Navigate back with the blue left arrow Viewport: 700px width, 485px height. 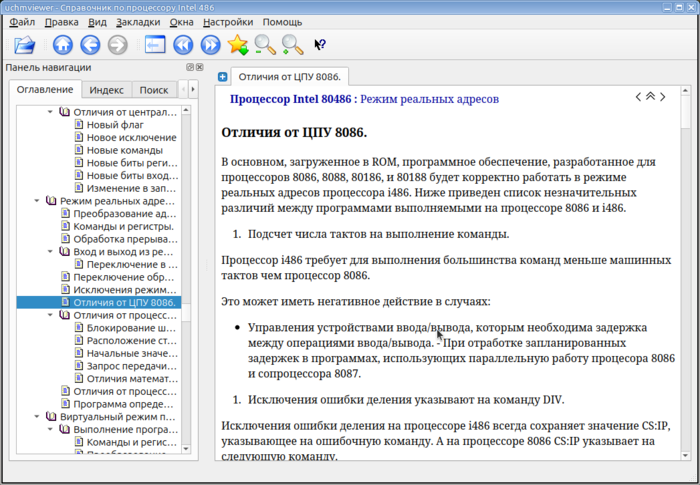click(90, 45)
